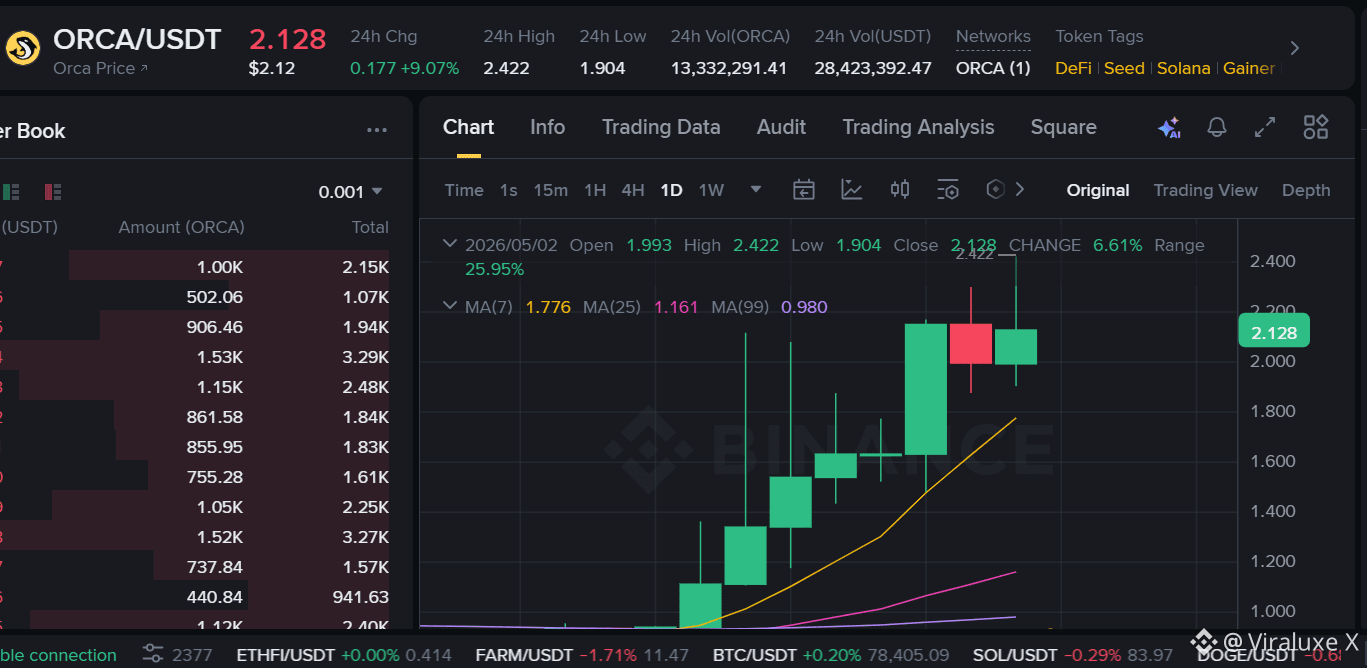Select the 15m interval
This screenshot has height=668, width=1367.
(550, 190)
